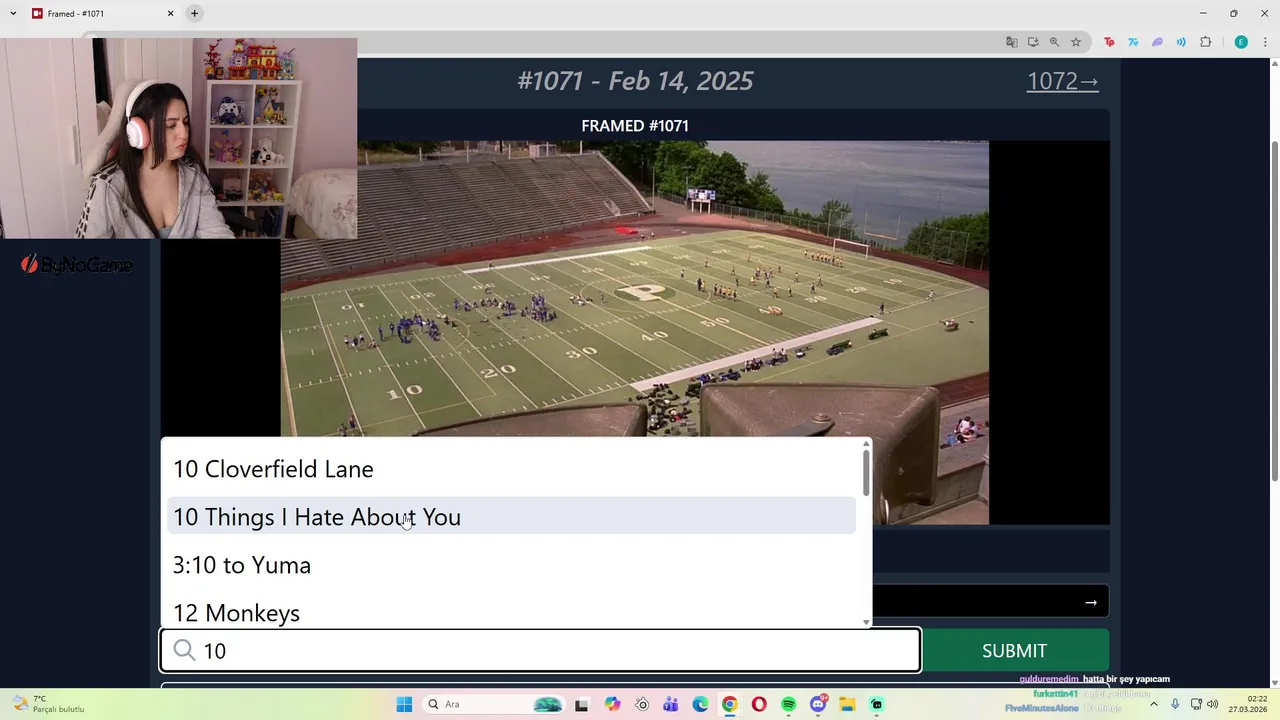This screenshot has width=1280, height=720.
Task: Open a new browser tab
Action: [194, 13]
